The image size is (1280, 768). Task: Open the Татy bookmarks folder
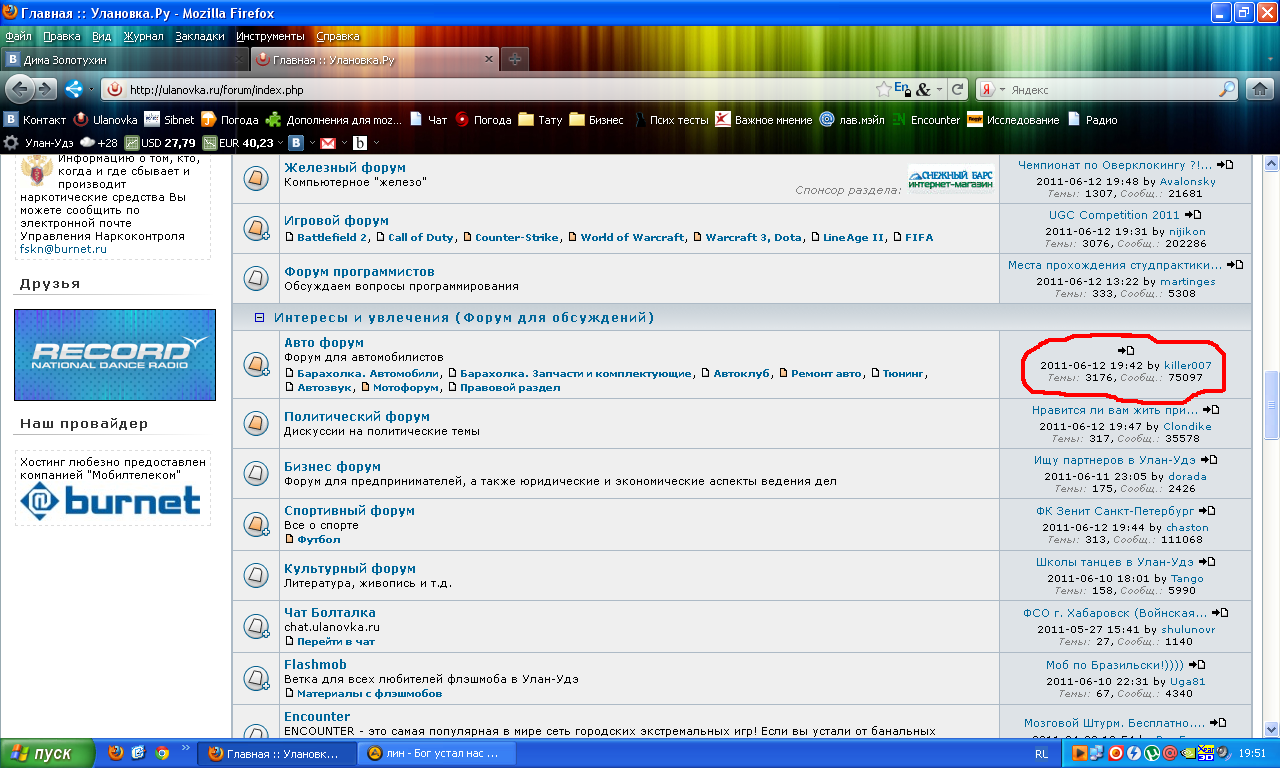click(x=540, y=120)
